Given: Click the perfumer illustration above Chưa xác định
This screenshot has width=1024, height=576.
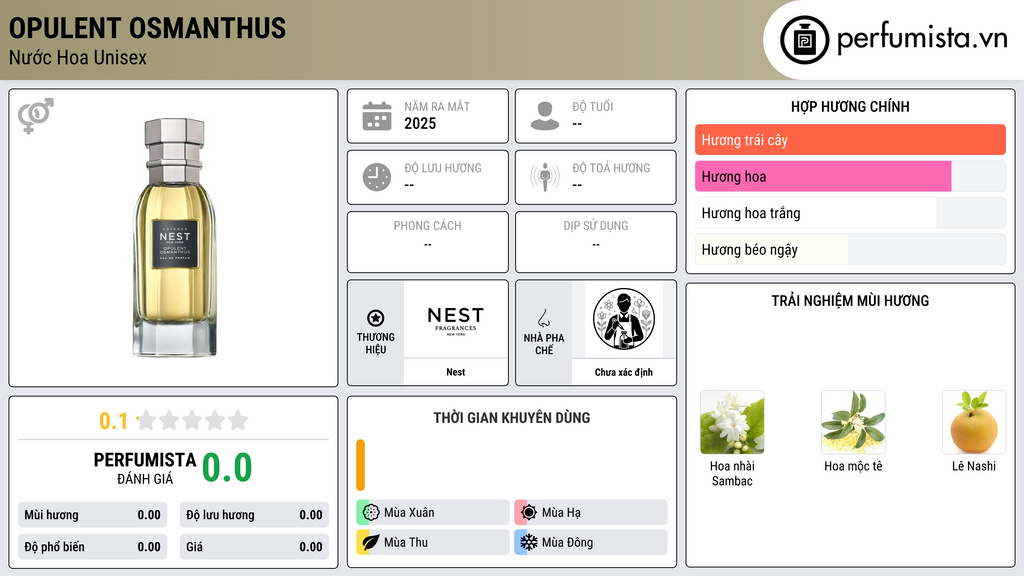Looking at the screenshot, I should coord(624,319).
